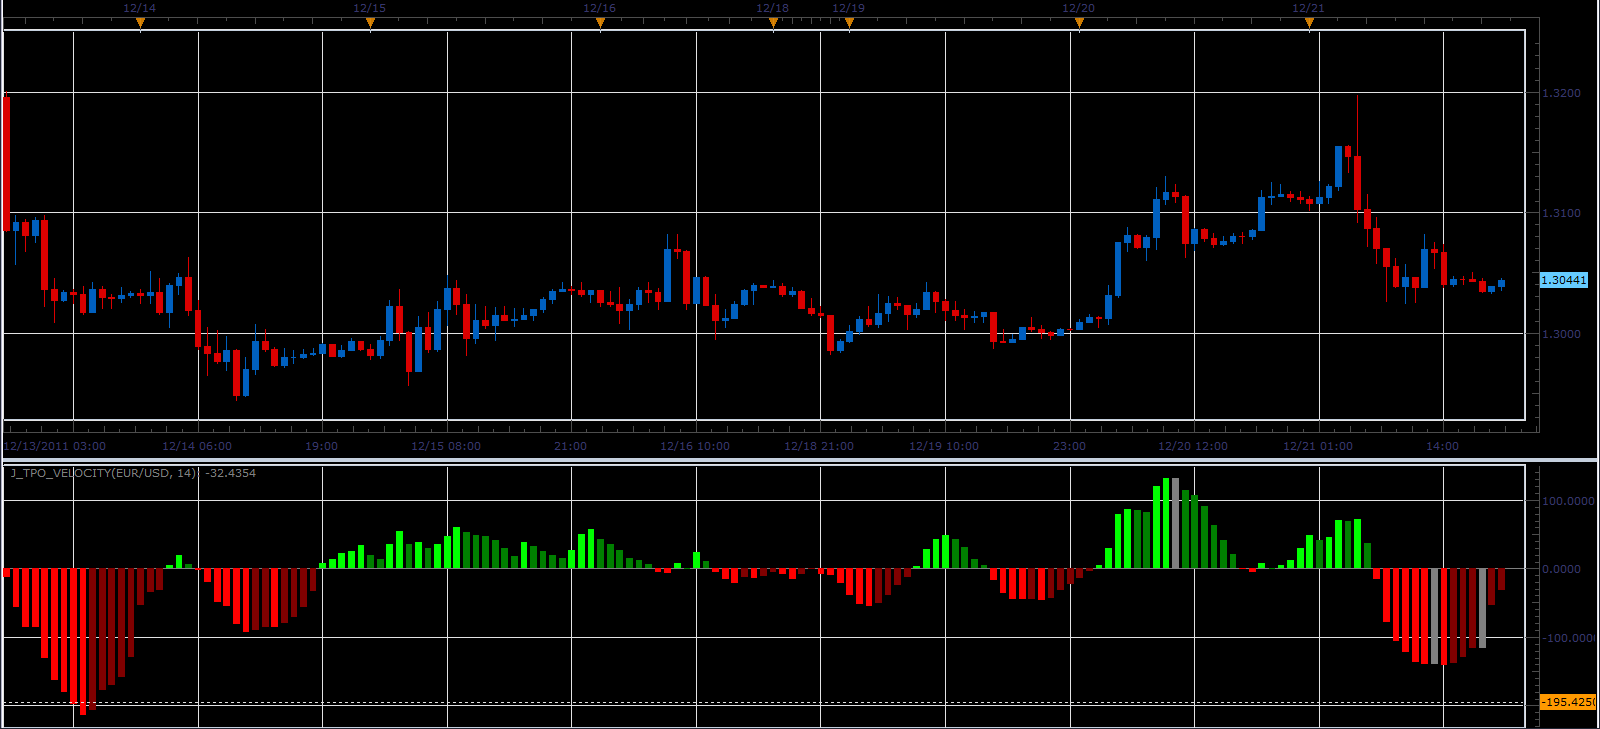This screenshot has height=729, width=1600.
Task: Click the orange day marker for 12/19
Action: click(849, 22)
